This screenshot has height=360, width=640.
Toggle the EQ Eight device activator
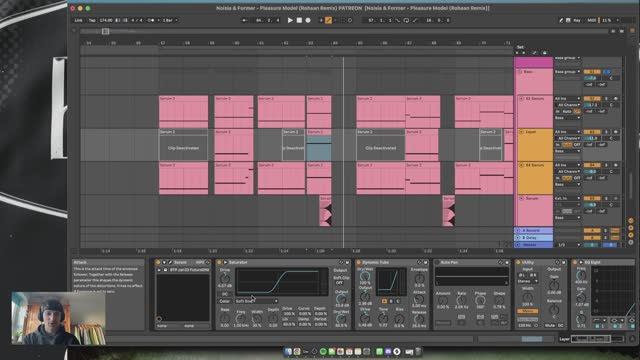click(575, 262)
